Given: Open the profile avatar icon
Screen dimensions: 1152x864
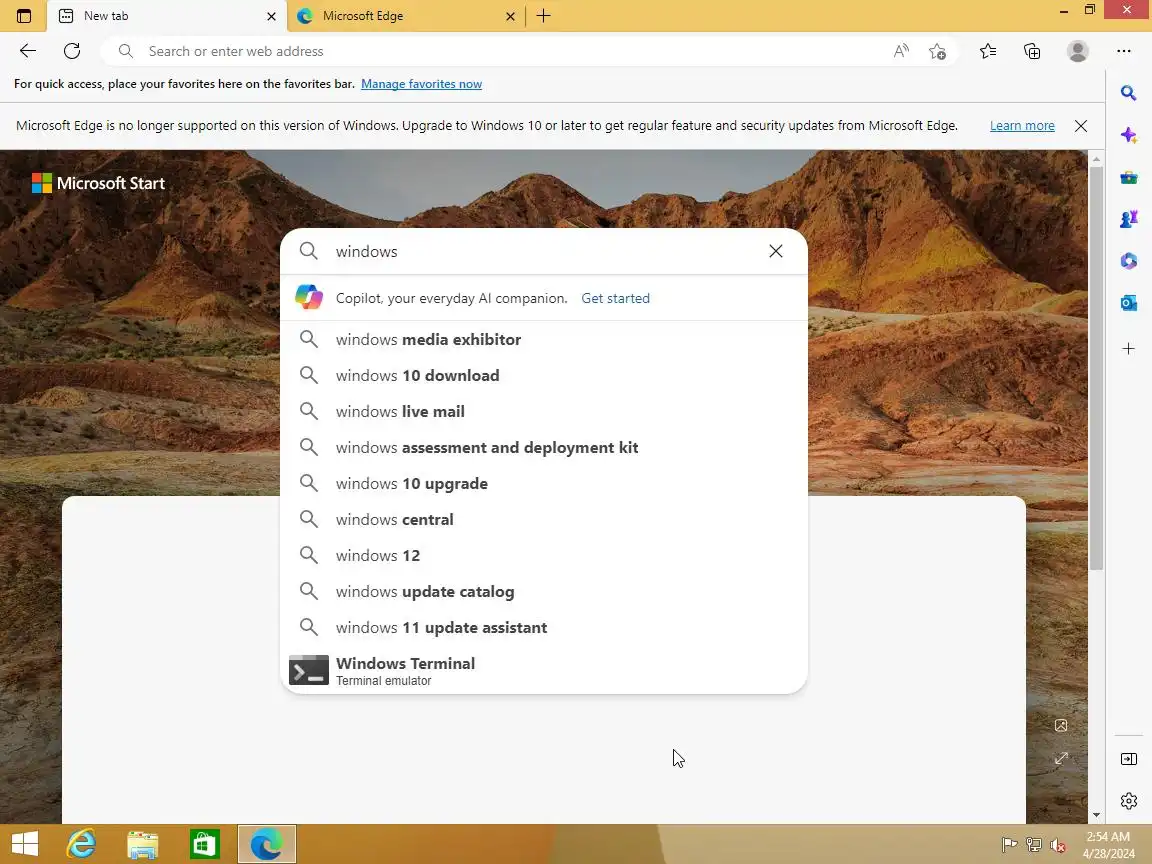Looking at the screenshot, I should [1077, 51].
